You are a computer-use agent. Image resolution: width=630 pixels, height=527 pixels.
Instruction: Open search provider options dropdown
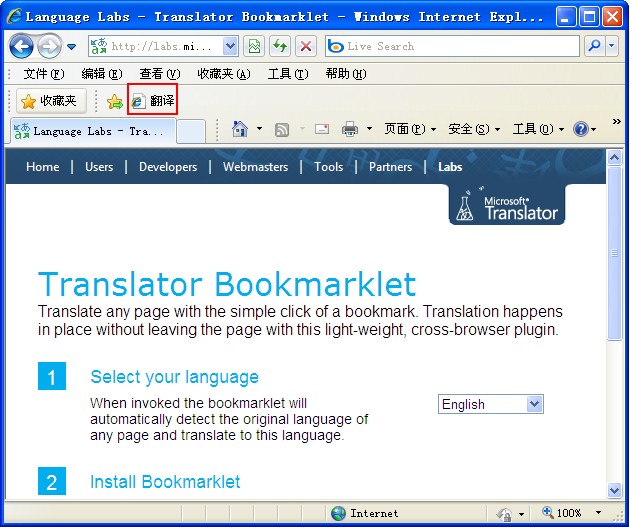point(612,46)
